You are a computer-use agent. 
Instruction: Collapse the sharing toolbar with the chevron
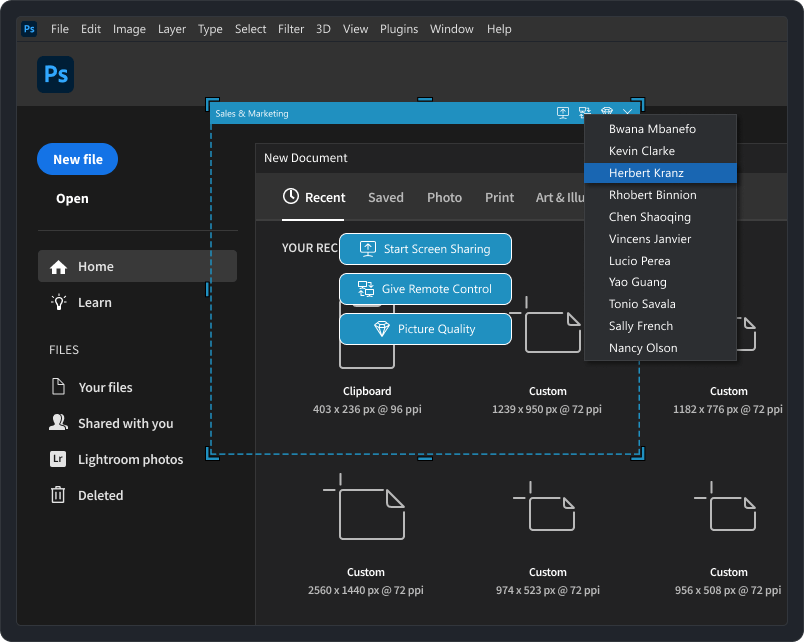(628, 113)
